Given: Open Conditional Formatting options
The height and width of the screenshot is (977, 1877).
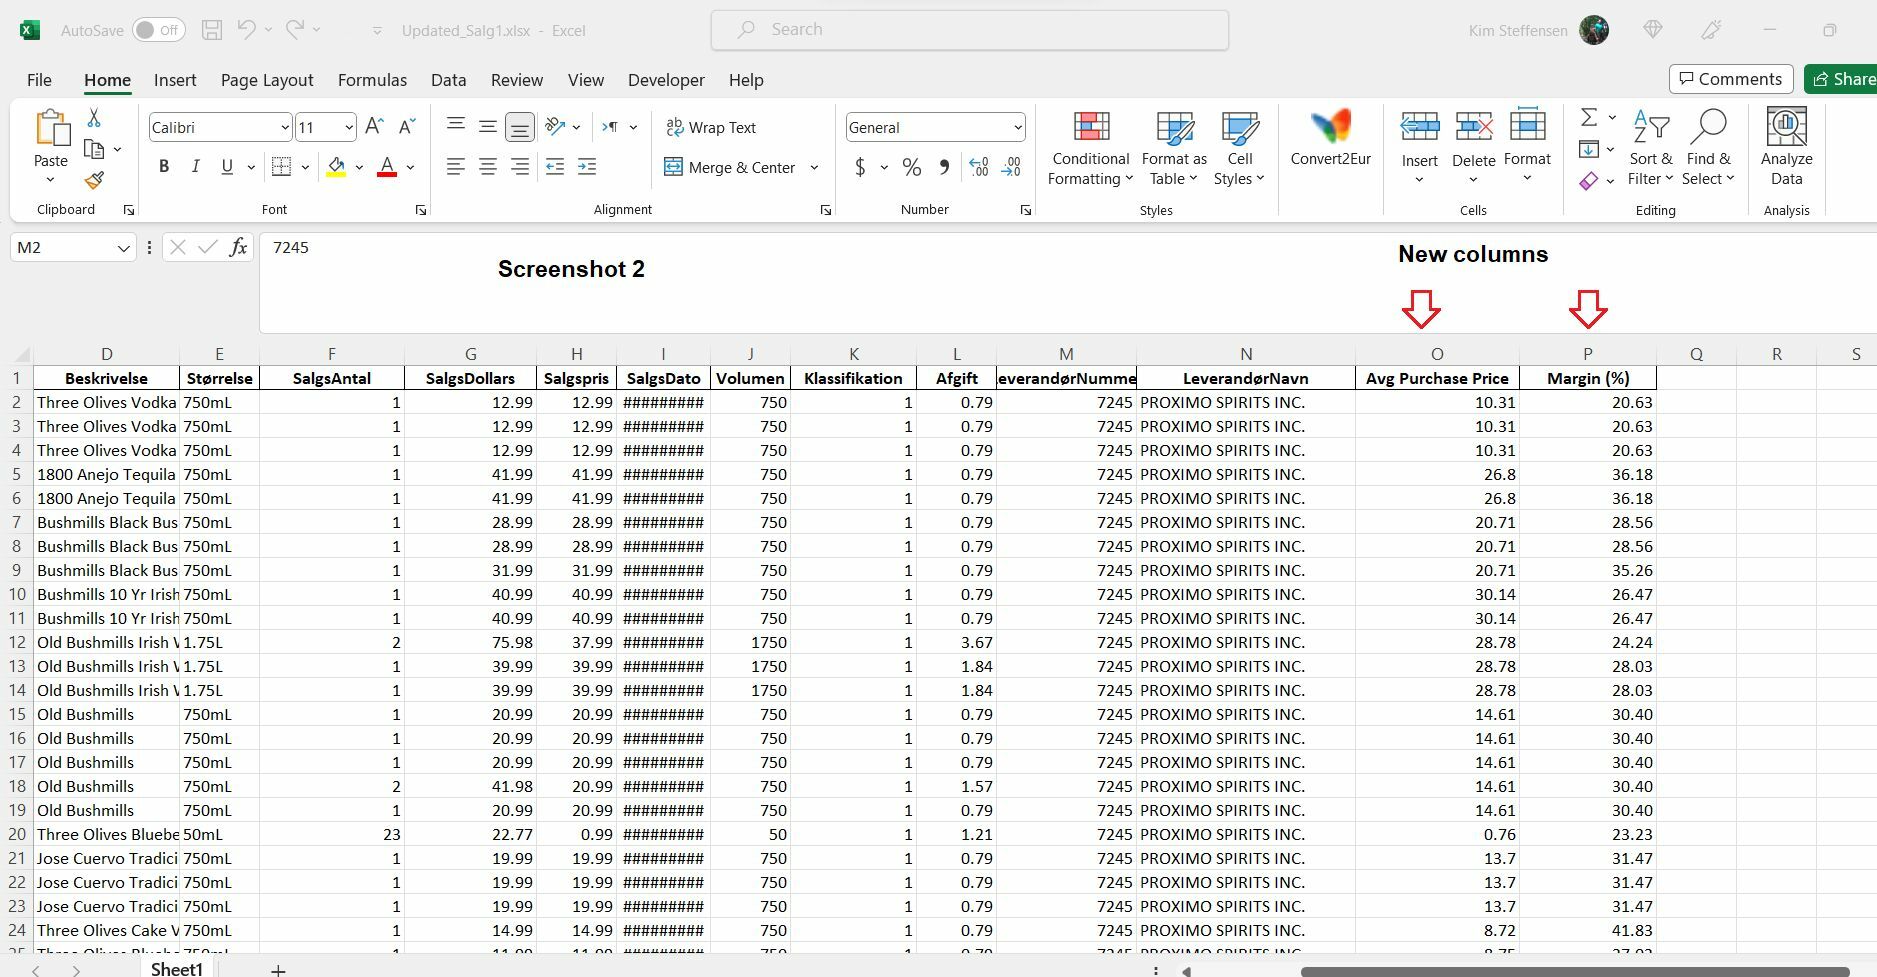Looking at the screenshot, I should (x=1088, y=148).
